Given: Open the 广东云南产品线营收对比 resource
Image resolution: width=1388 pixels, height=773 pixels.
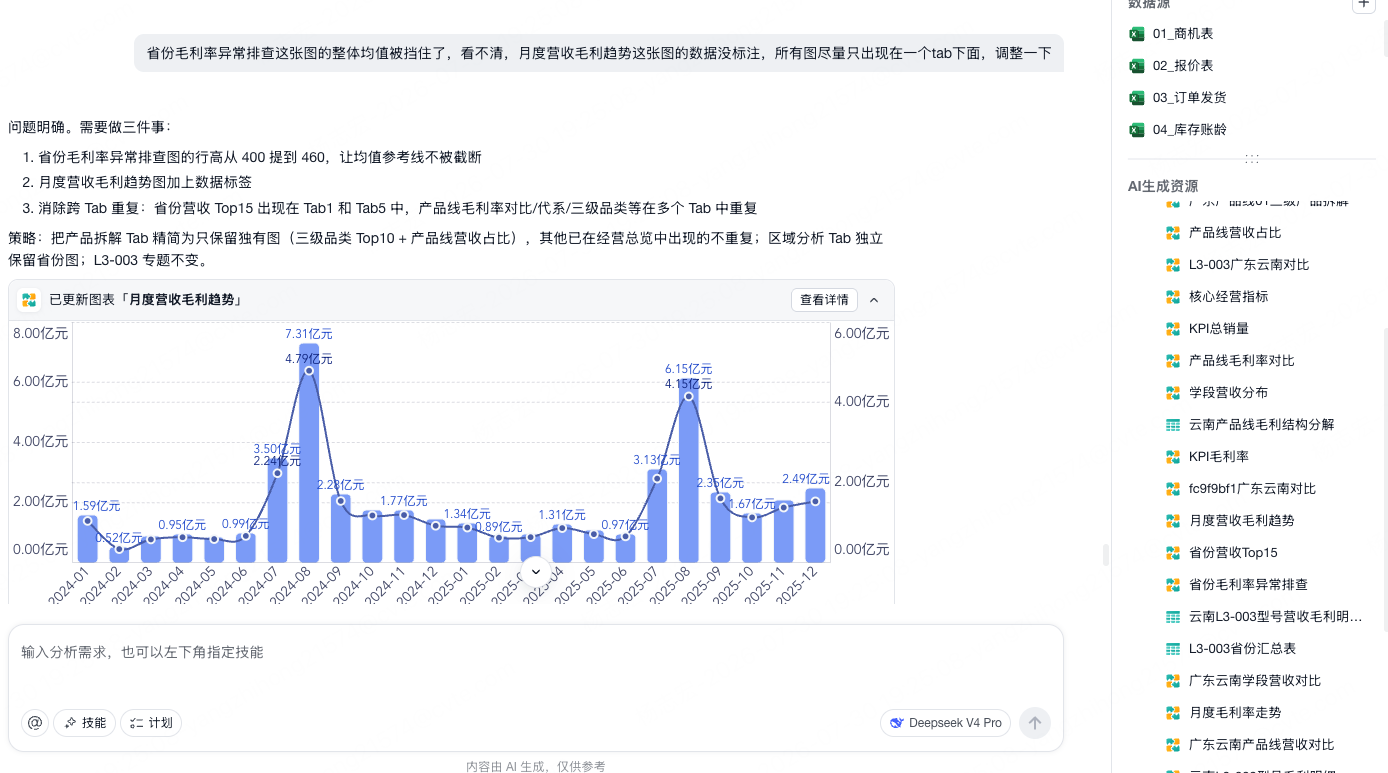Looking at the screenshot, I should click(x=1262, y=745).
